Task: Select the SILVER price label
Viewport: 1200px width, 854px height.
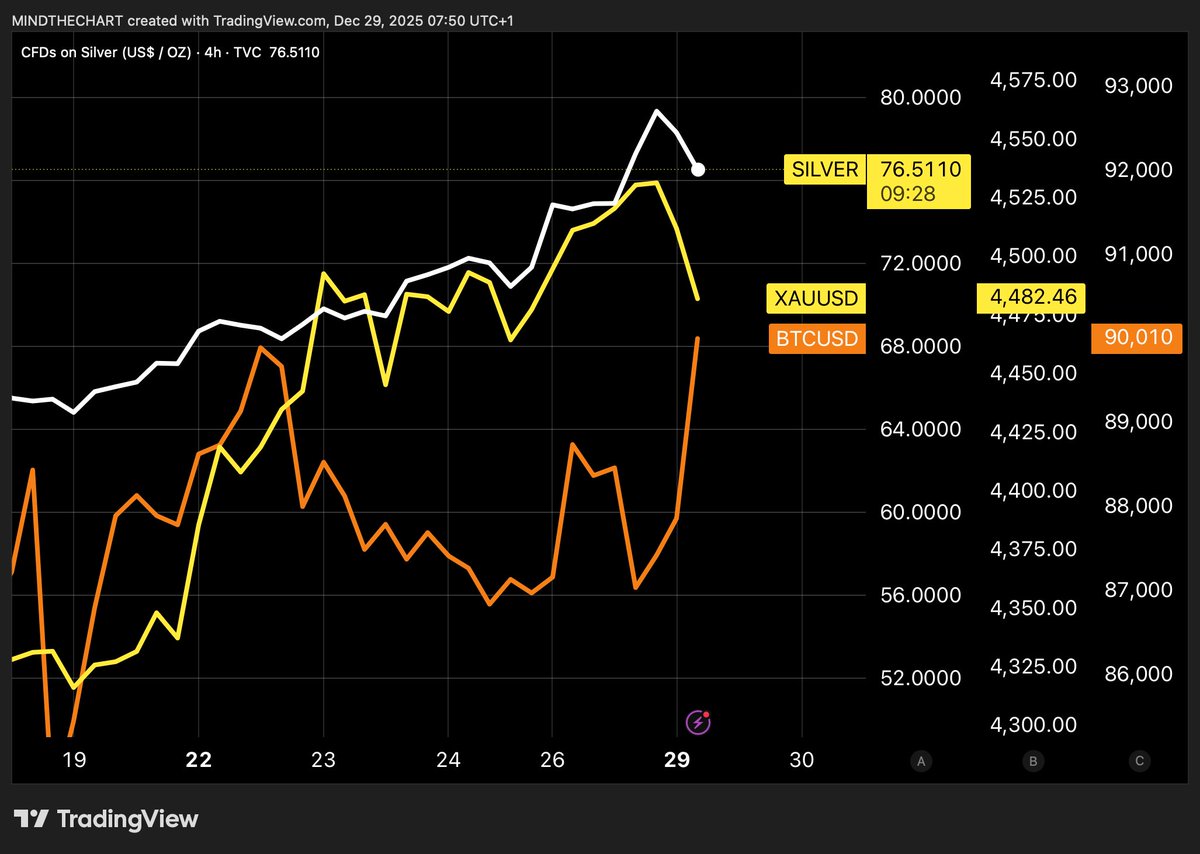Action: click(x=824, y=169)
